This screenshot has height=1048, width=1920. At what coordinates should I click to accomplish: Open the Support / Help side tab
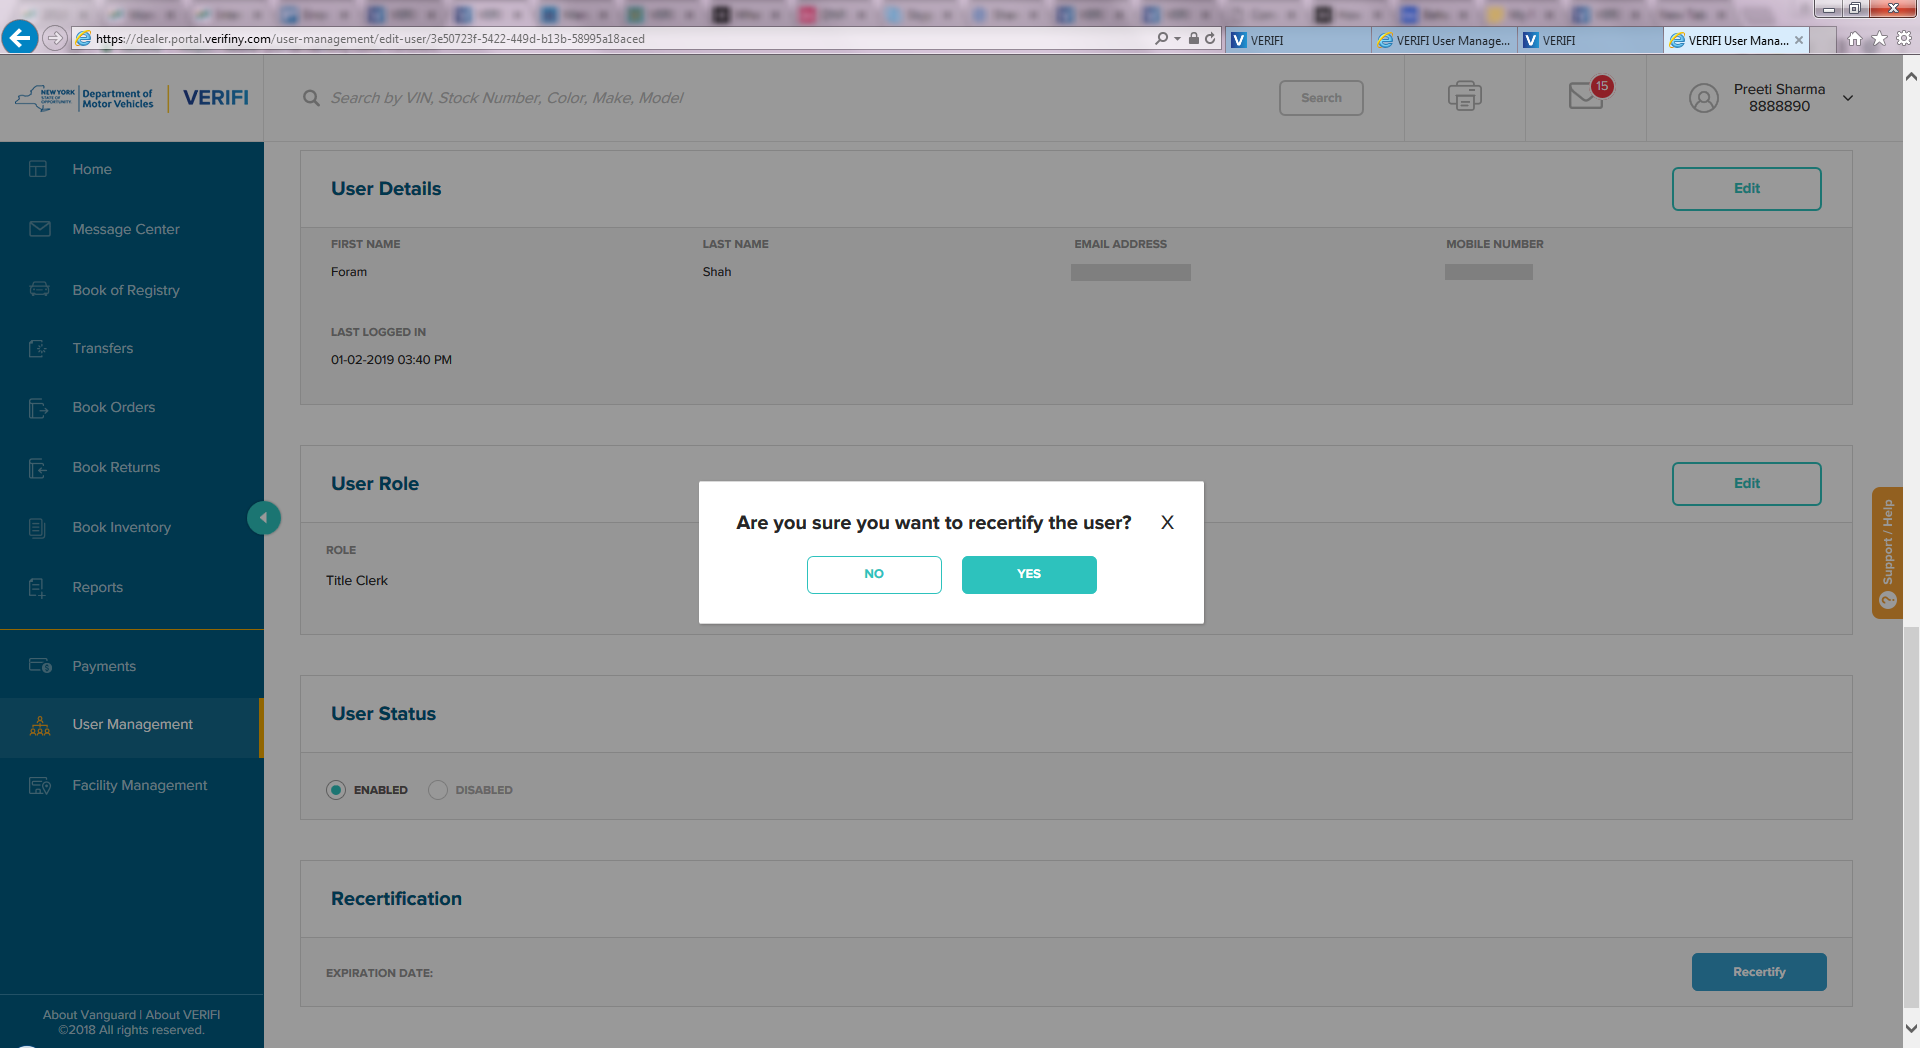tap(1887, 552)
